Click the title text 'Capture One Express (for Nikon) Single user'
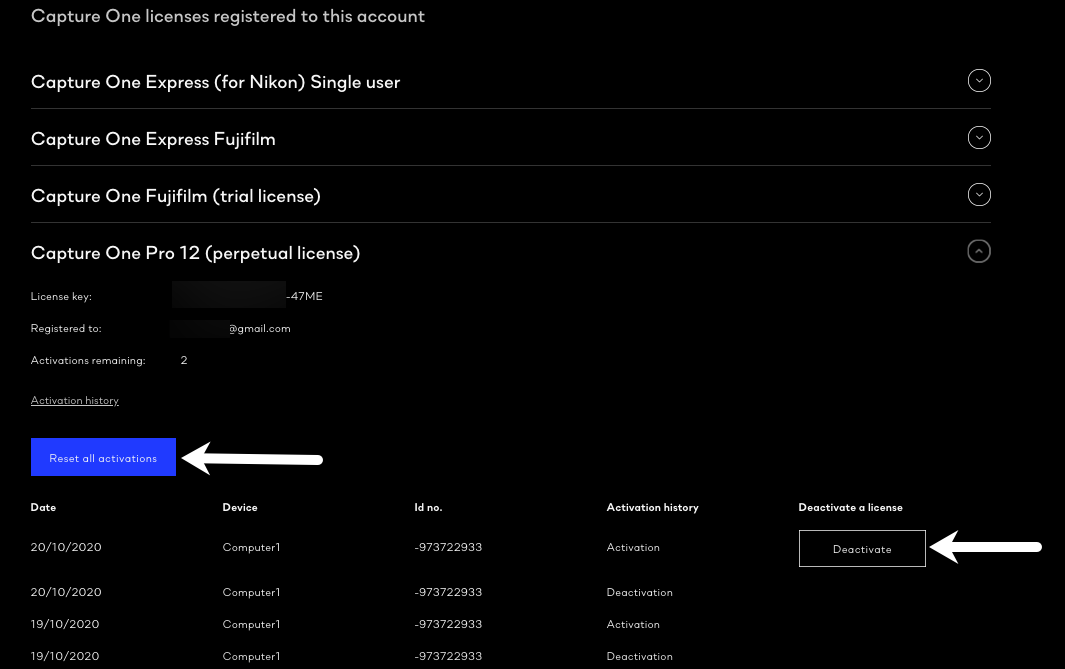 pos(215,82)
